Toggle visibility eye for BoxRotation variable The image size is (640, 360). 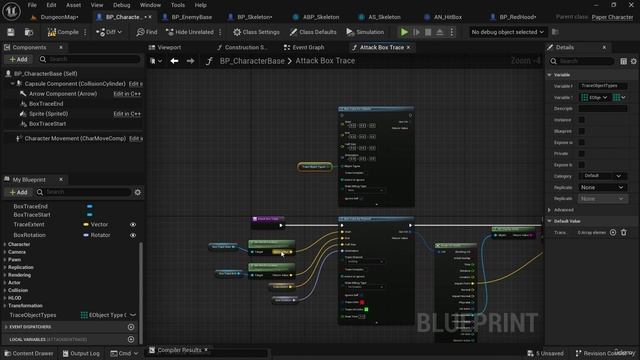tap(133, 235)
